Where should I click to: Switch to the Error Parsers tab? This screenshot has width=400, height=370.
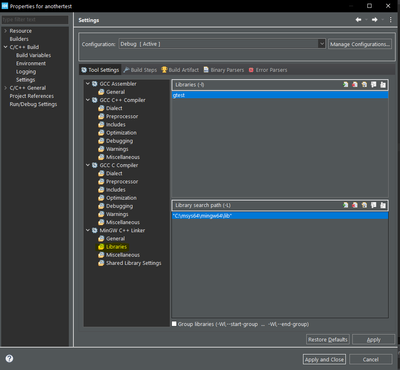(x=268, y=70)
